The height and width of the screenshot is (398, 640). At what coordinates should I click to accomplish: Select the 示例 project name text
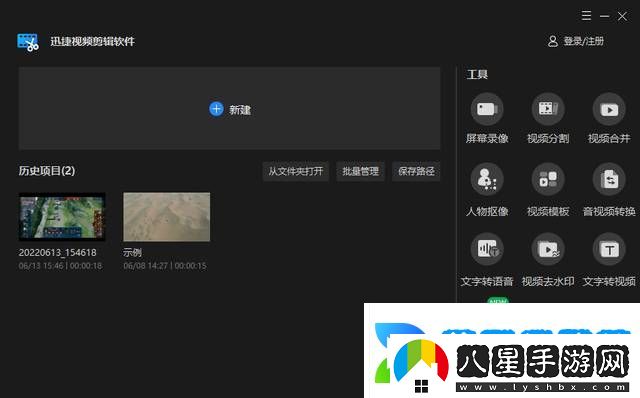[132, 253]
